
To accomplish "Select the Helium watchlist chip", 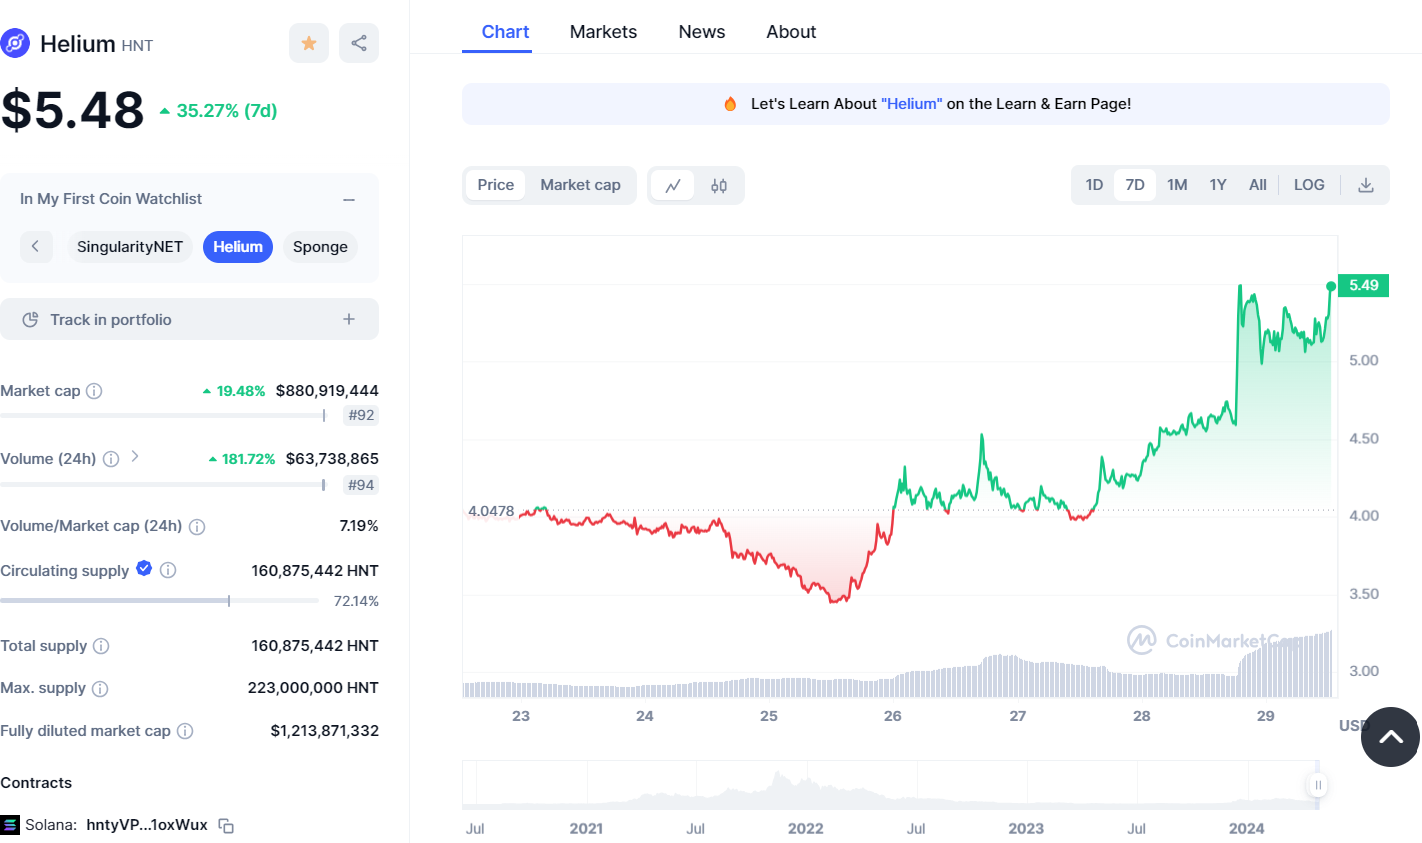I will pos(238,247).
